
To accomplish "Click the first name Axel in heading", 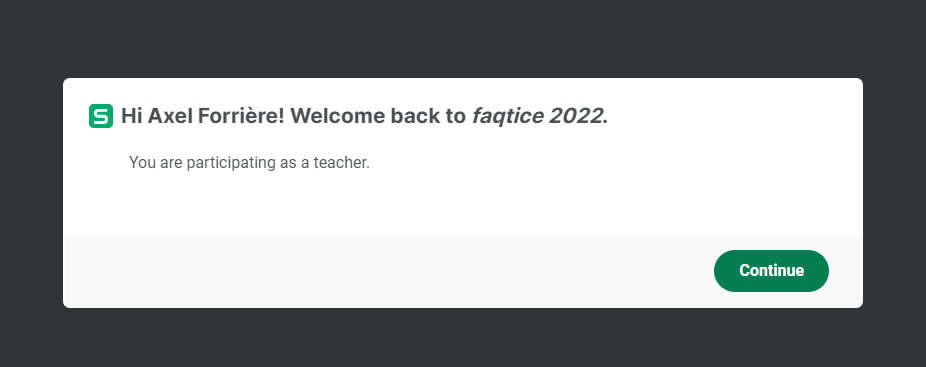I will click(x=169, y=116).
